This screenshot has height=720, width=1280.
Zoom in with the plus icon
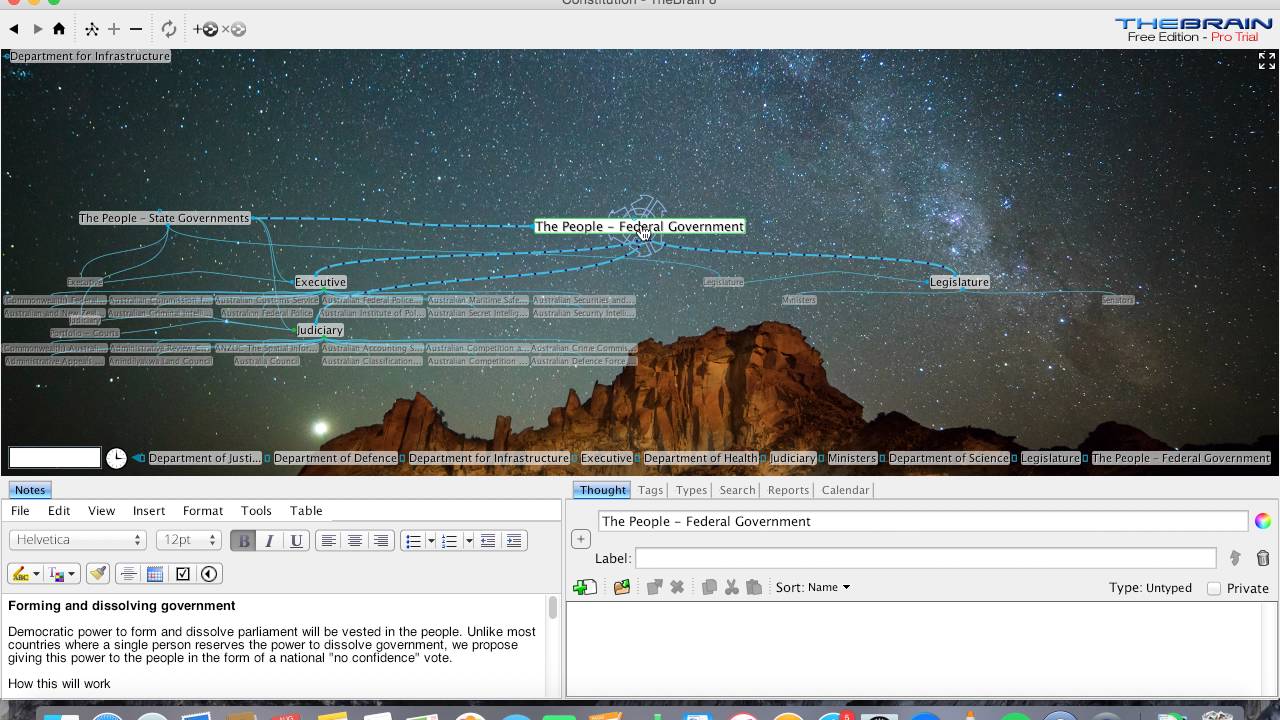coord(114,29)
